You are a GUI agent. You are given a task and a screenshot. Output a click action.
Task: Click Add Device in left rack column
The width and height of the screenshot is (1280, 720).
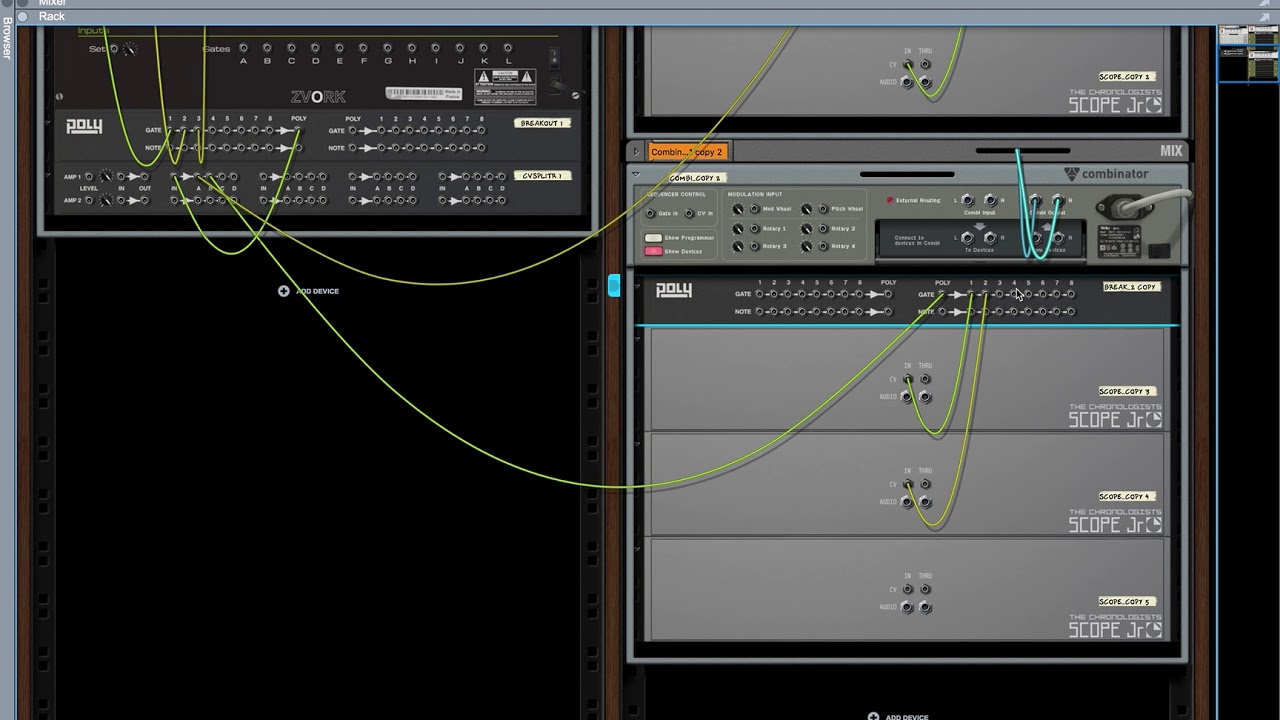tap(309, 291)
